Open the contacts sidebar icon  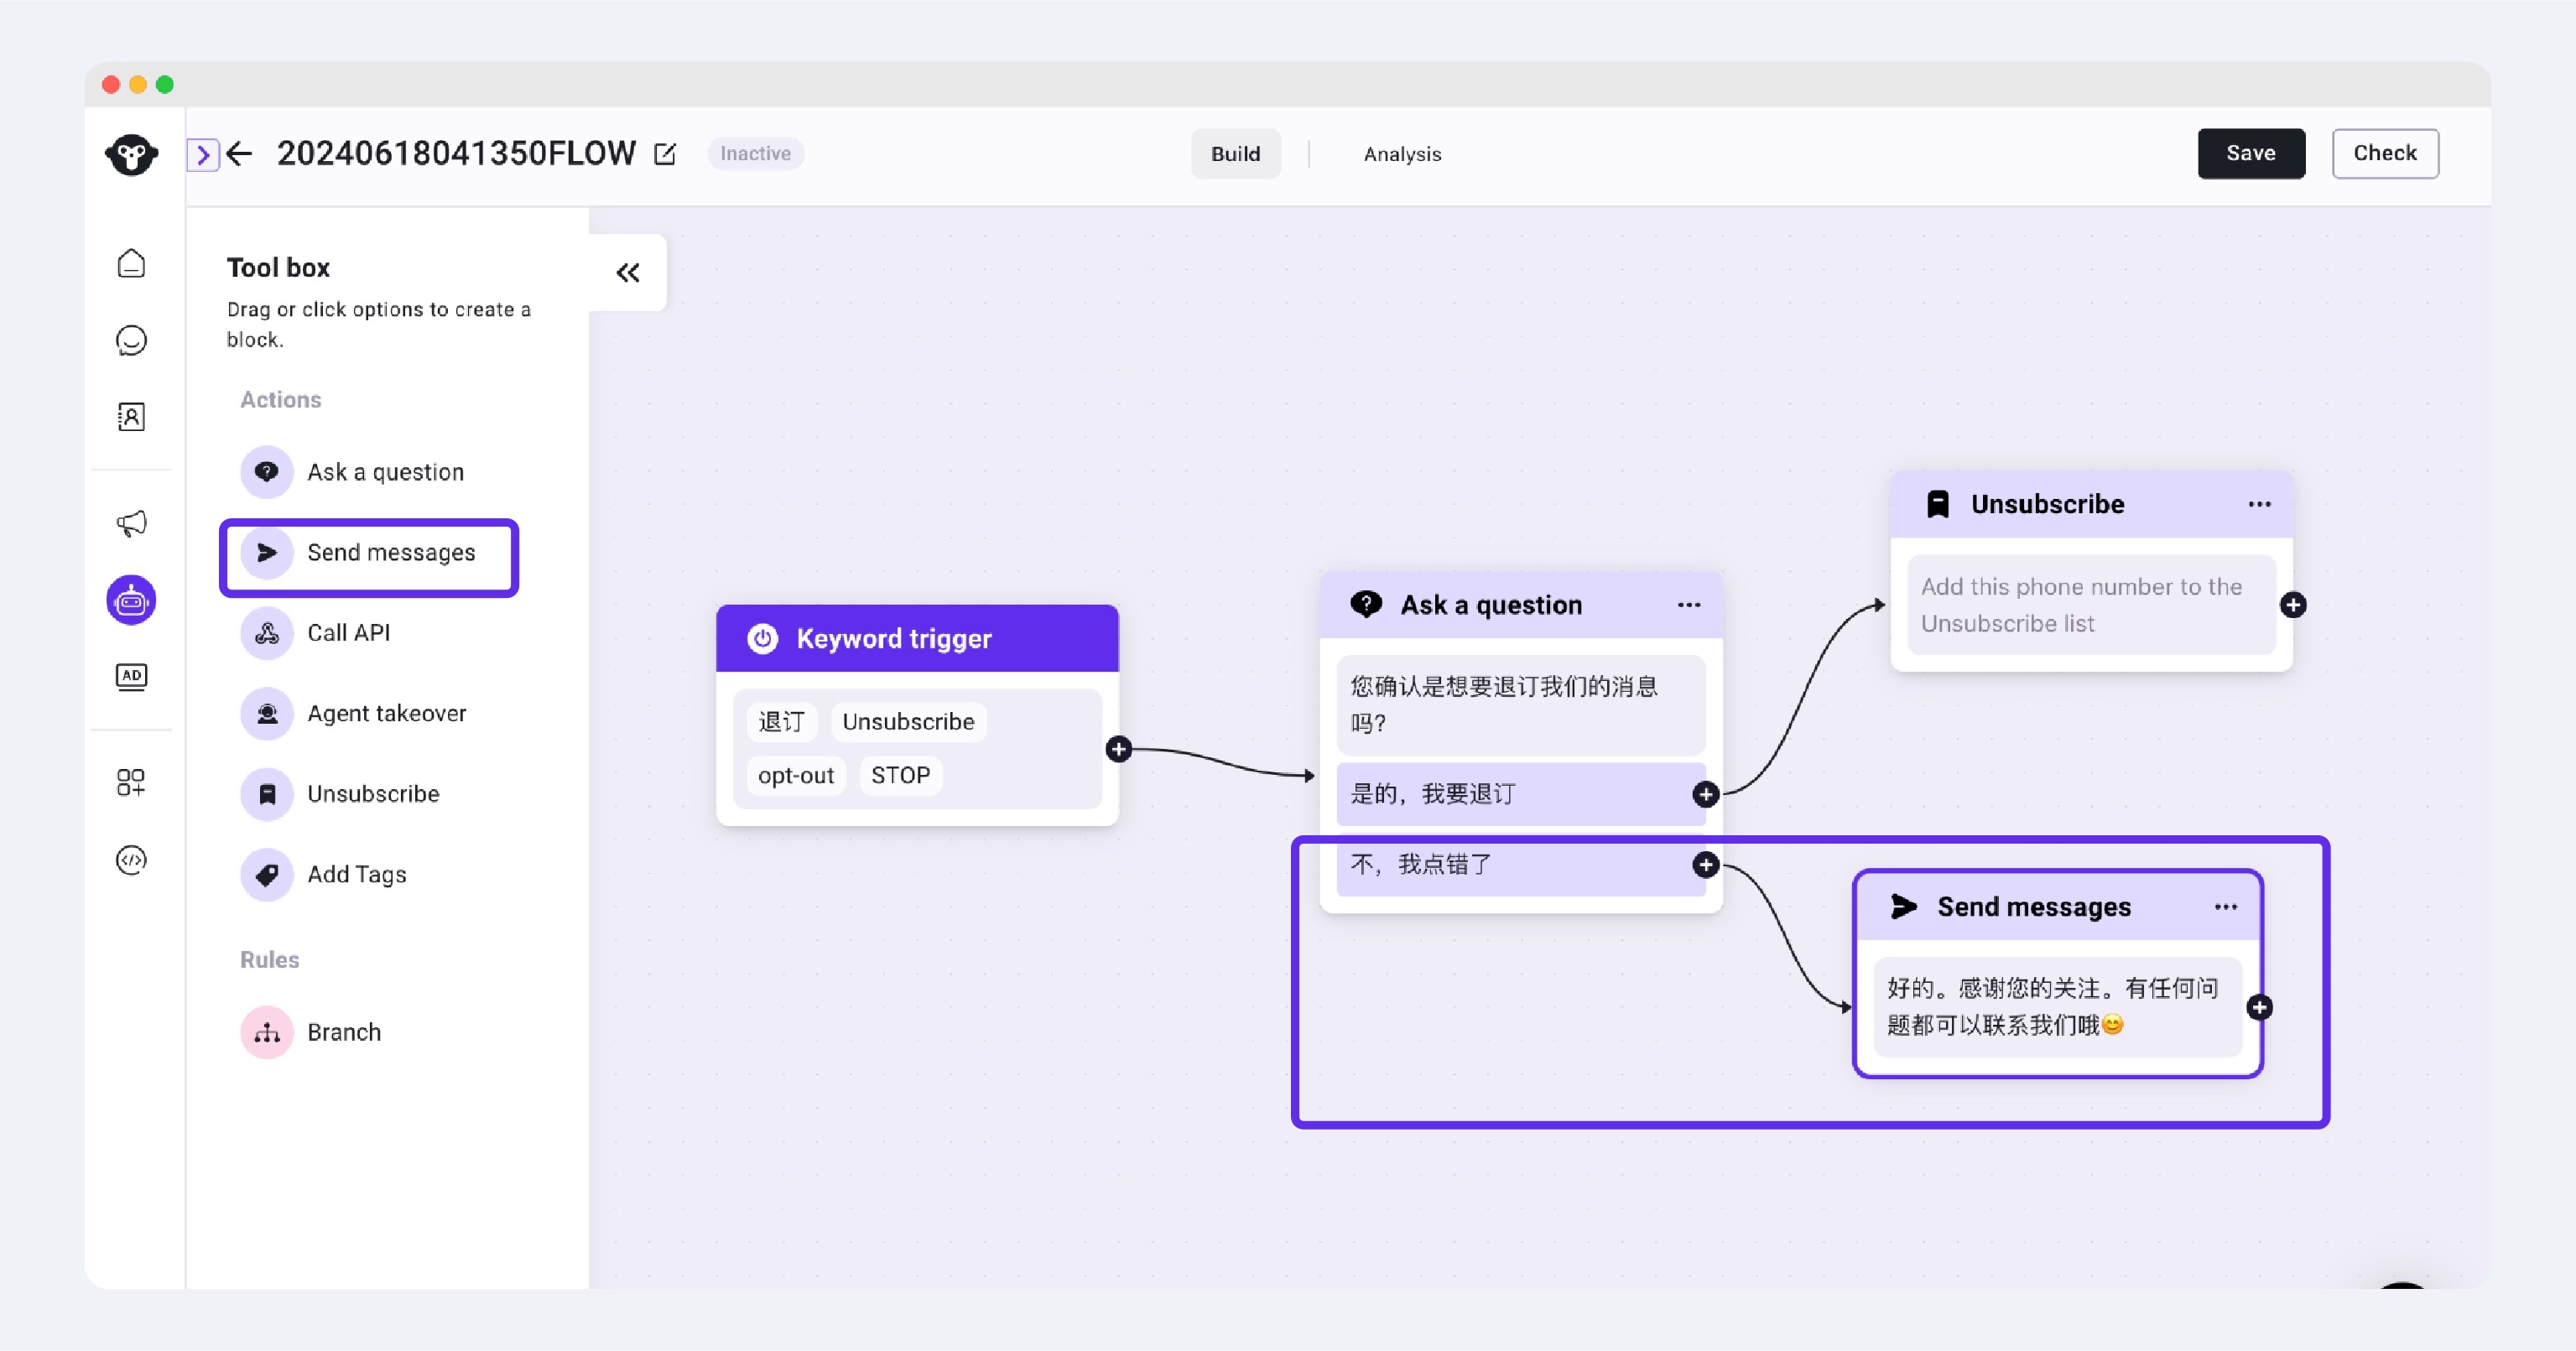[131, 417]
